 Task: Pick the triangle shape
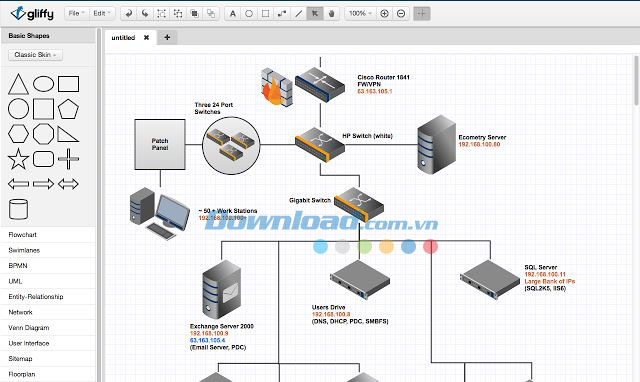point(18,84)
